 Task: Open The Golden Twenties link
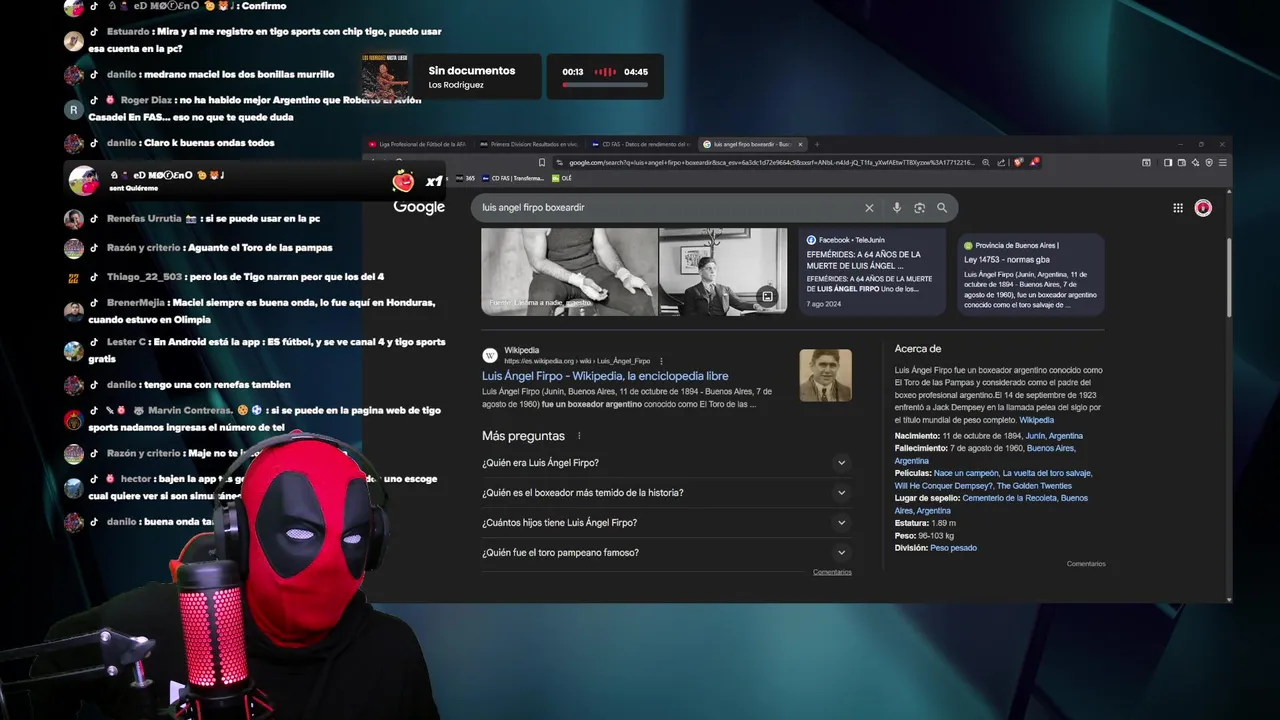1035,486
